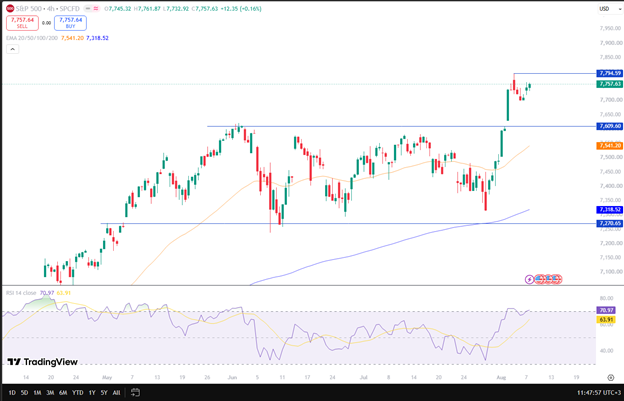Screen dimensions: 624x401
Task: Click the RSI 14 close indicator label
Action: pos(21,293)
